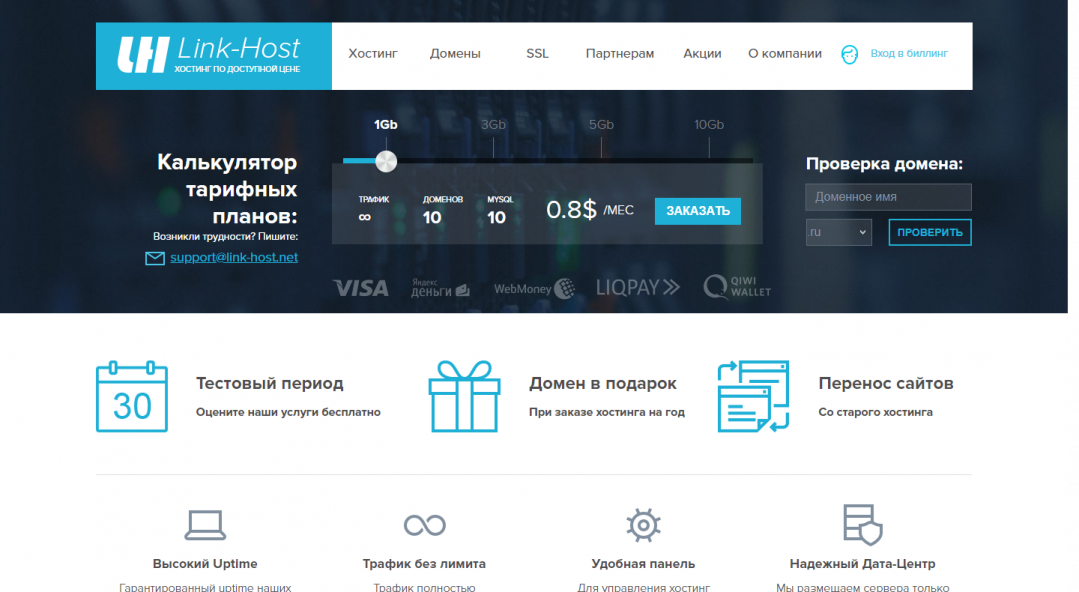Image resolution: width=1079 pixels, height=592 pixels.
Task: Click the Доменное имя input field
Action: (888, 197)
